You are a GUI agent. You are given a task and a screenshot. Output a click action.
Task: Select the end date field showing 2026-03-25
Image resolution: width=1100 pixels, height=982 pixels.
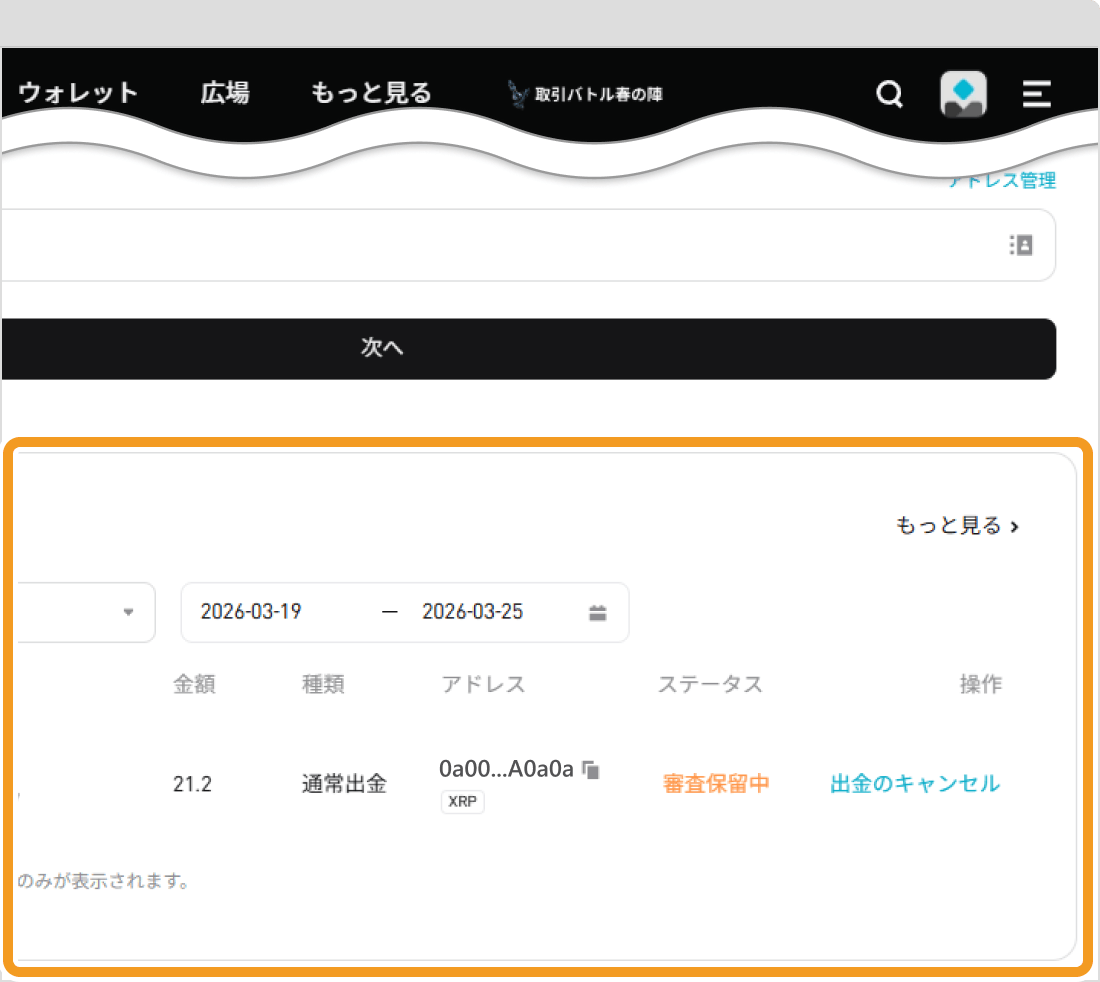click(473, 612)
